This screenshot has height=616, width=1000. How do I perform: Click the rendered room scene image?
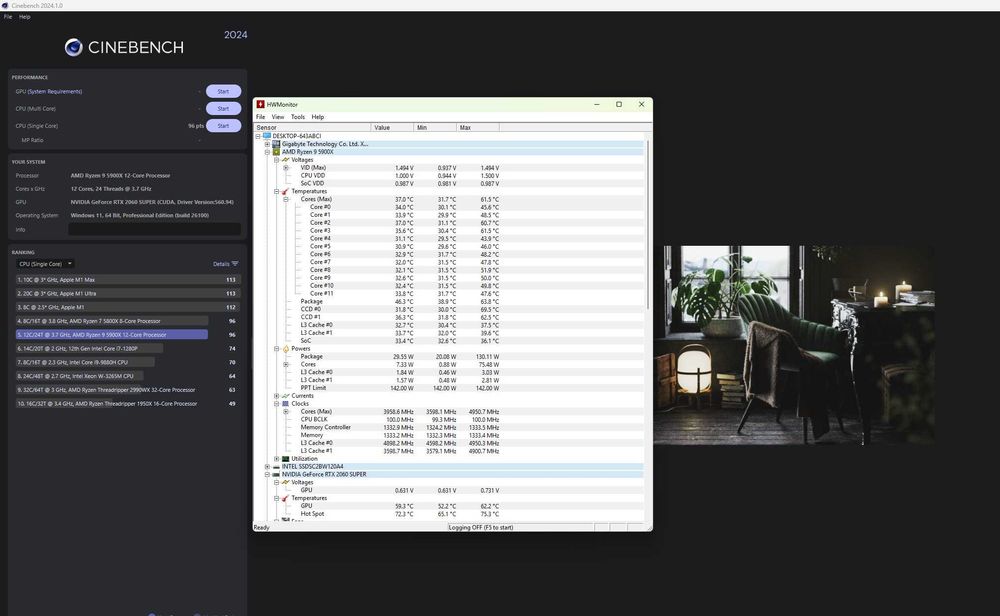tap(794, 345)
